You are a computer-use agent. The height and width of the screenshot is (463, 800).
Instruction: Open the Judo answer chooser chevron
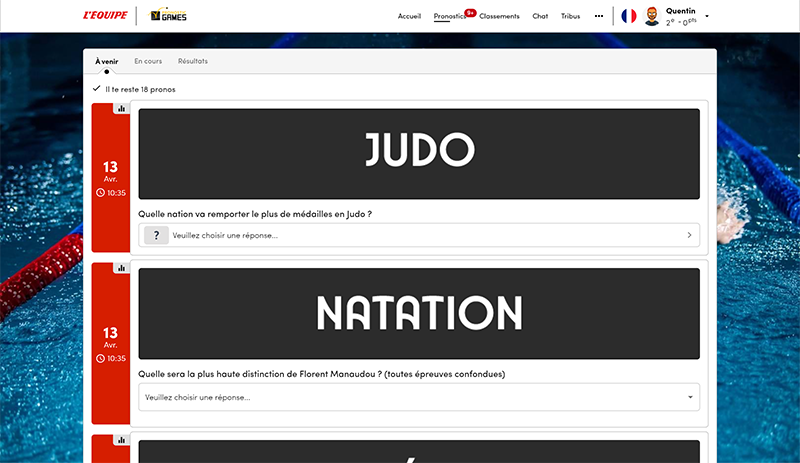point(689,235)
